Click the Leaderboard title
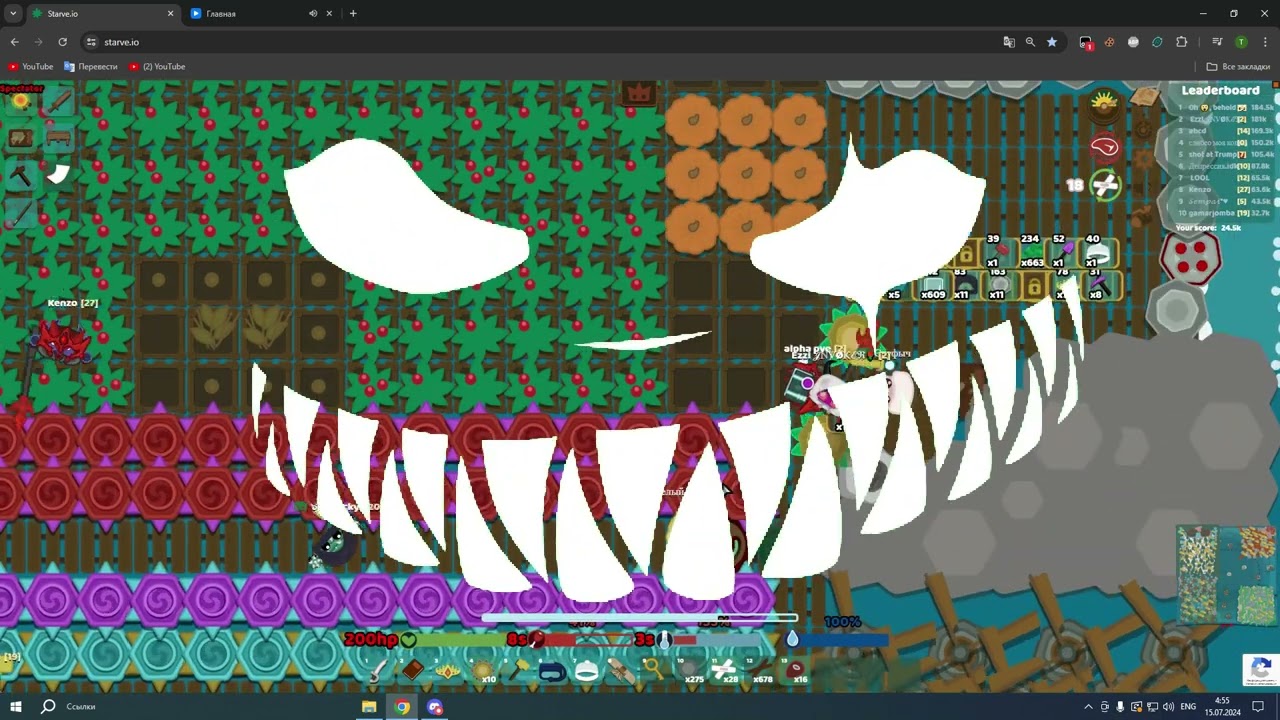The height and width of the screenshot is (720, 1280). 1220,90
